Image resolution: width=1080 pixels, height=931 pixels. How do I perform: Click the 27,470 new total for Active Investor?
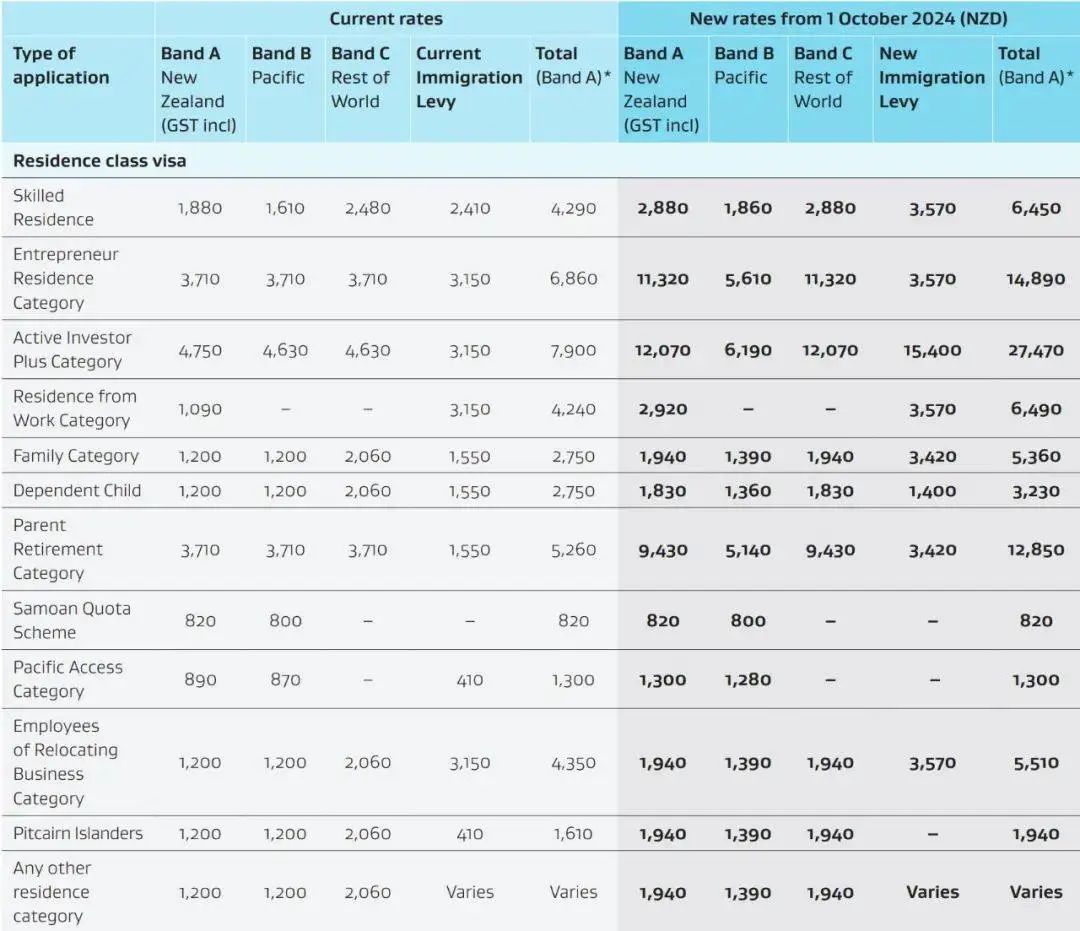[1035, 351]
